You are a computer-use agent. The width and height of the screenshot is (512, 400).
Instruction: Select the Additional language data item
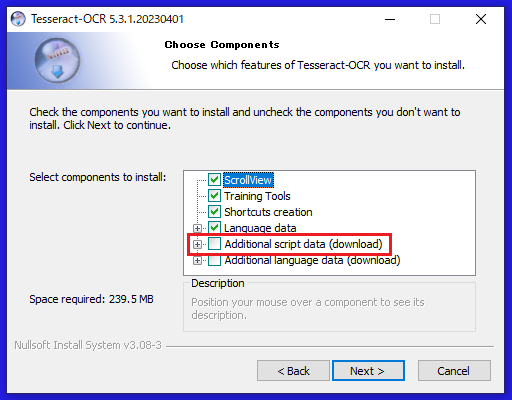[312, 260]
